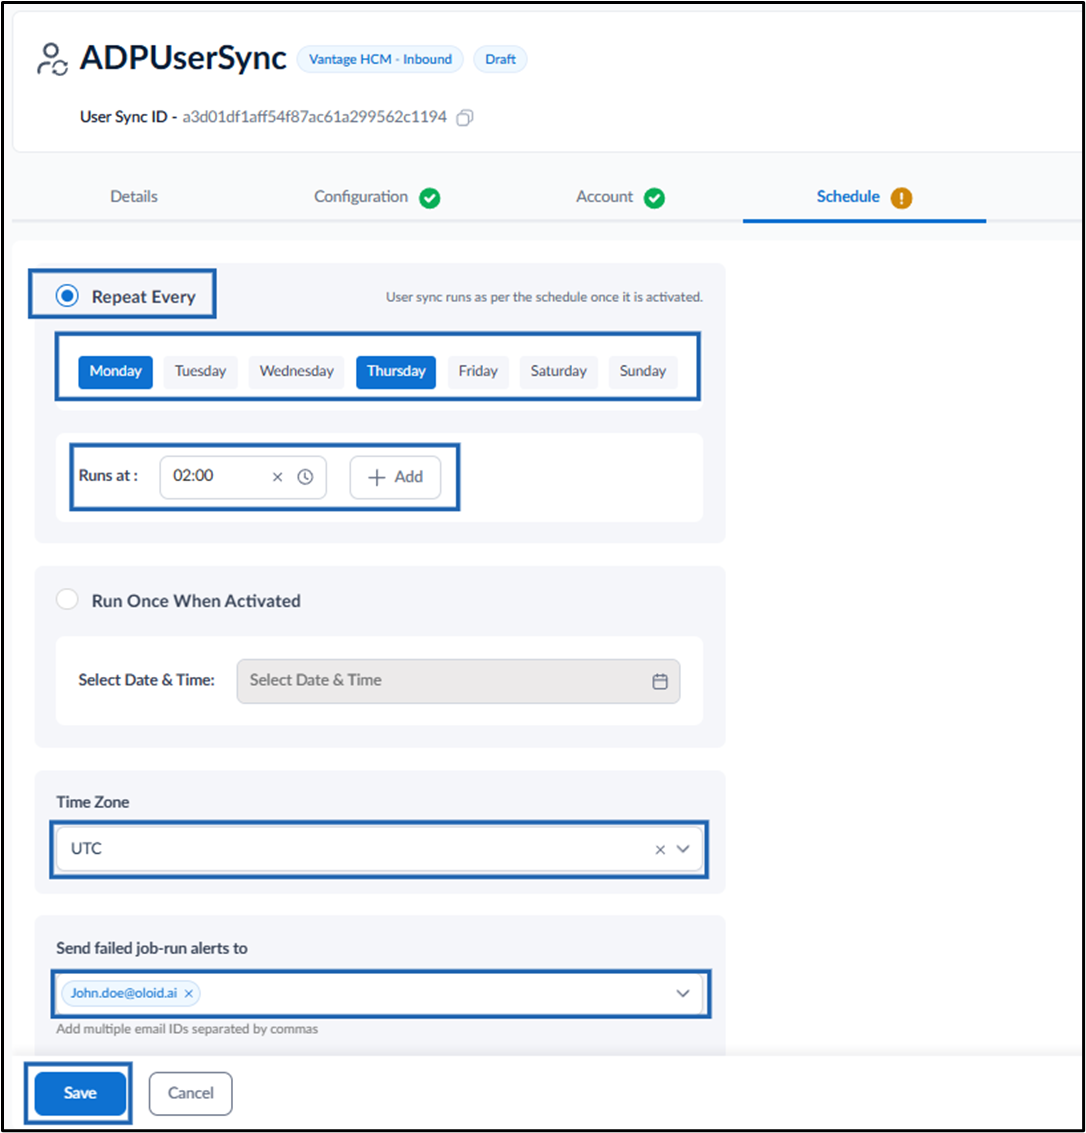Click the Runs at 02:00 time field
Viewport: 1086px width, 1133px height.
pos(243,477)
